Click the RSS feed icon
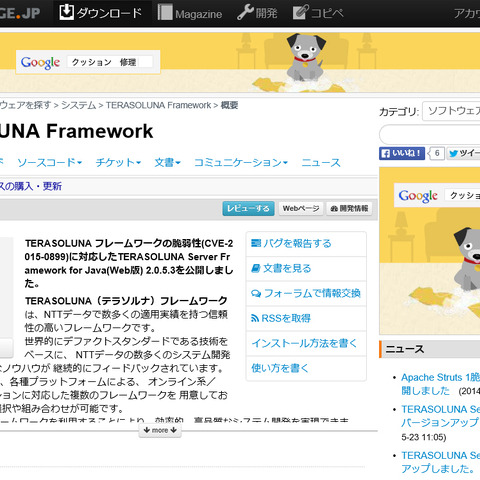 [255, 318]
